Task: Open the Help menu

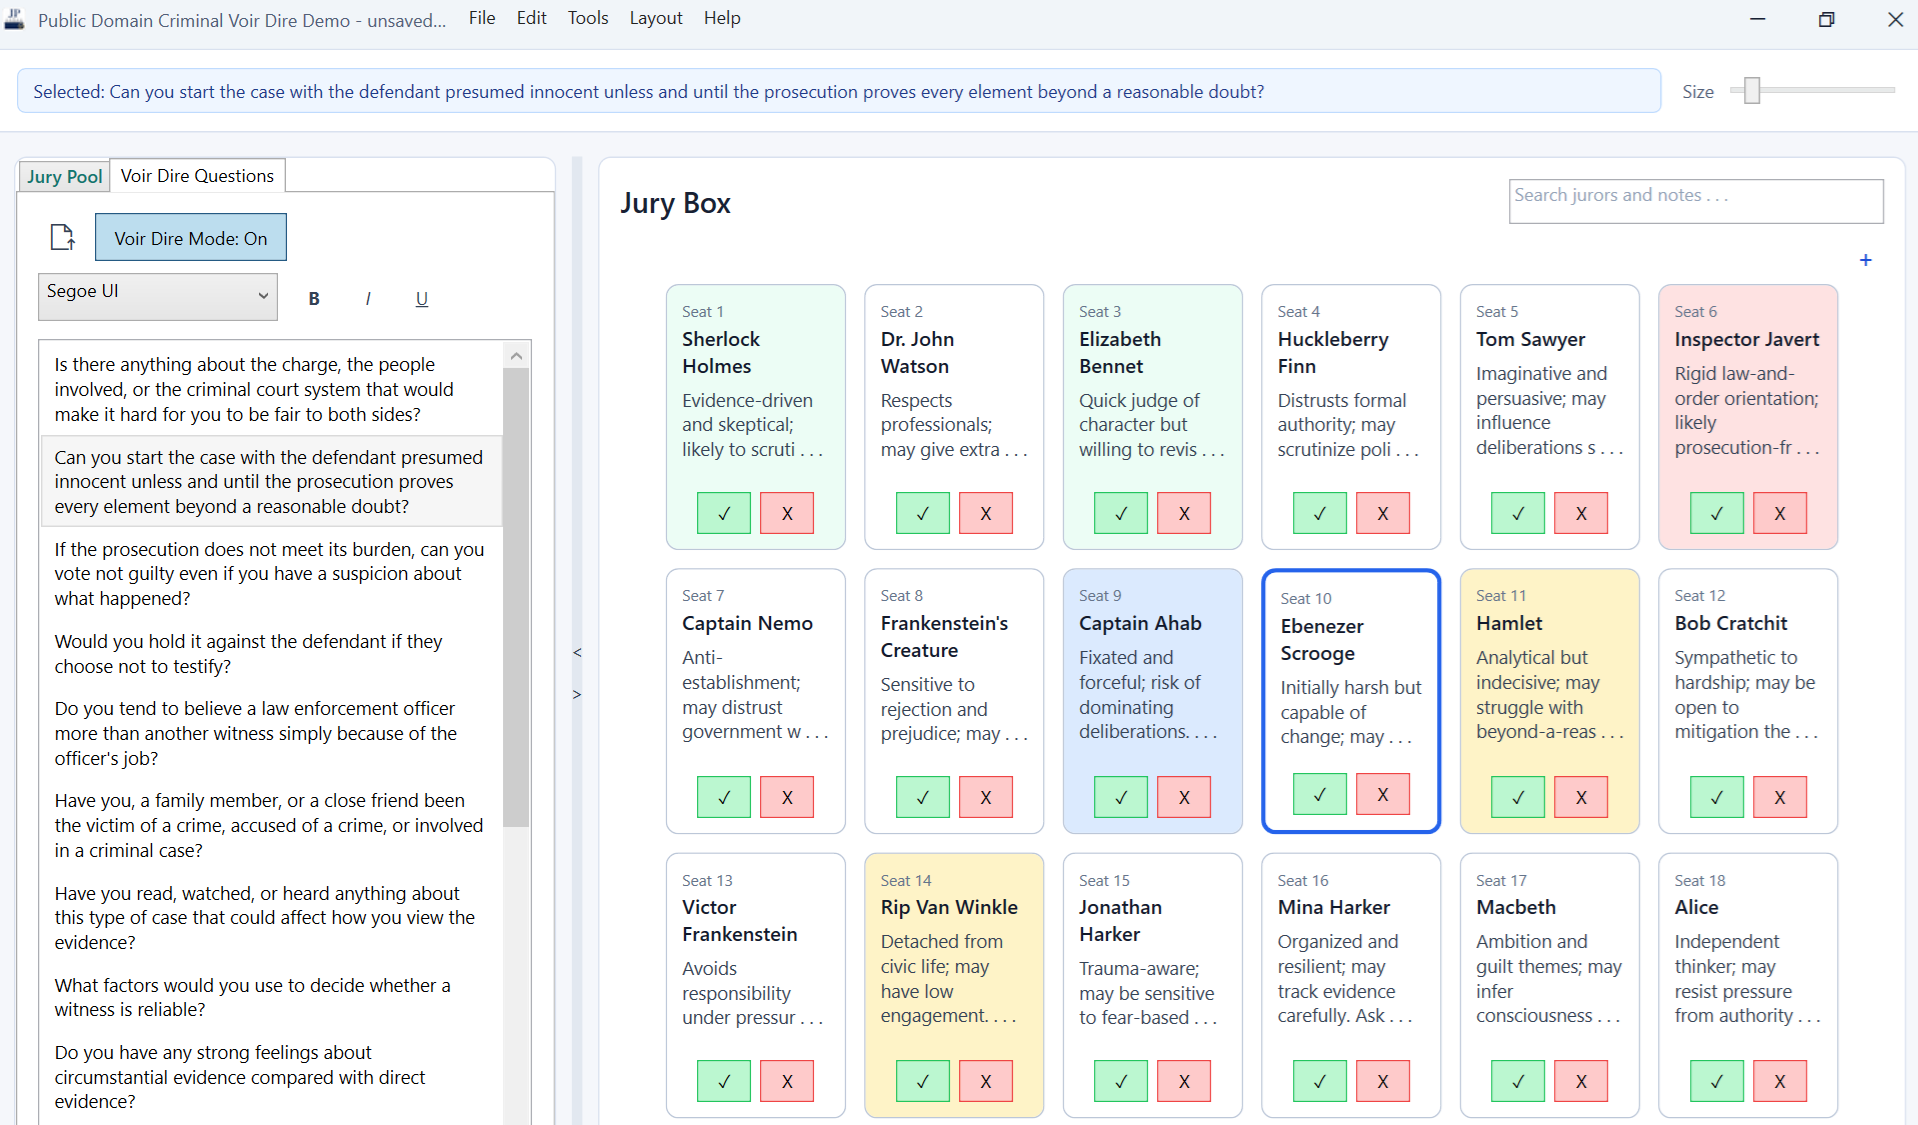Action: point(722,18)
